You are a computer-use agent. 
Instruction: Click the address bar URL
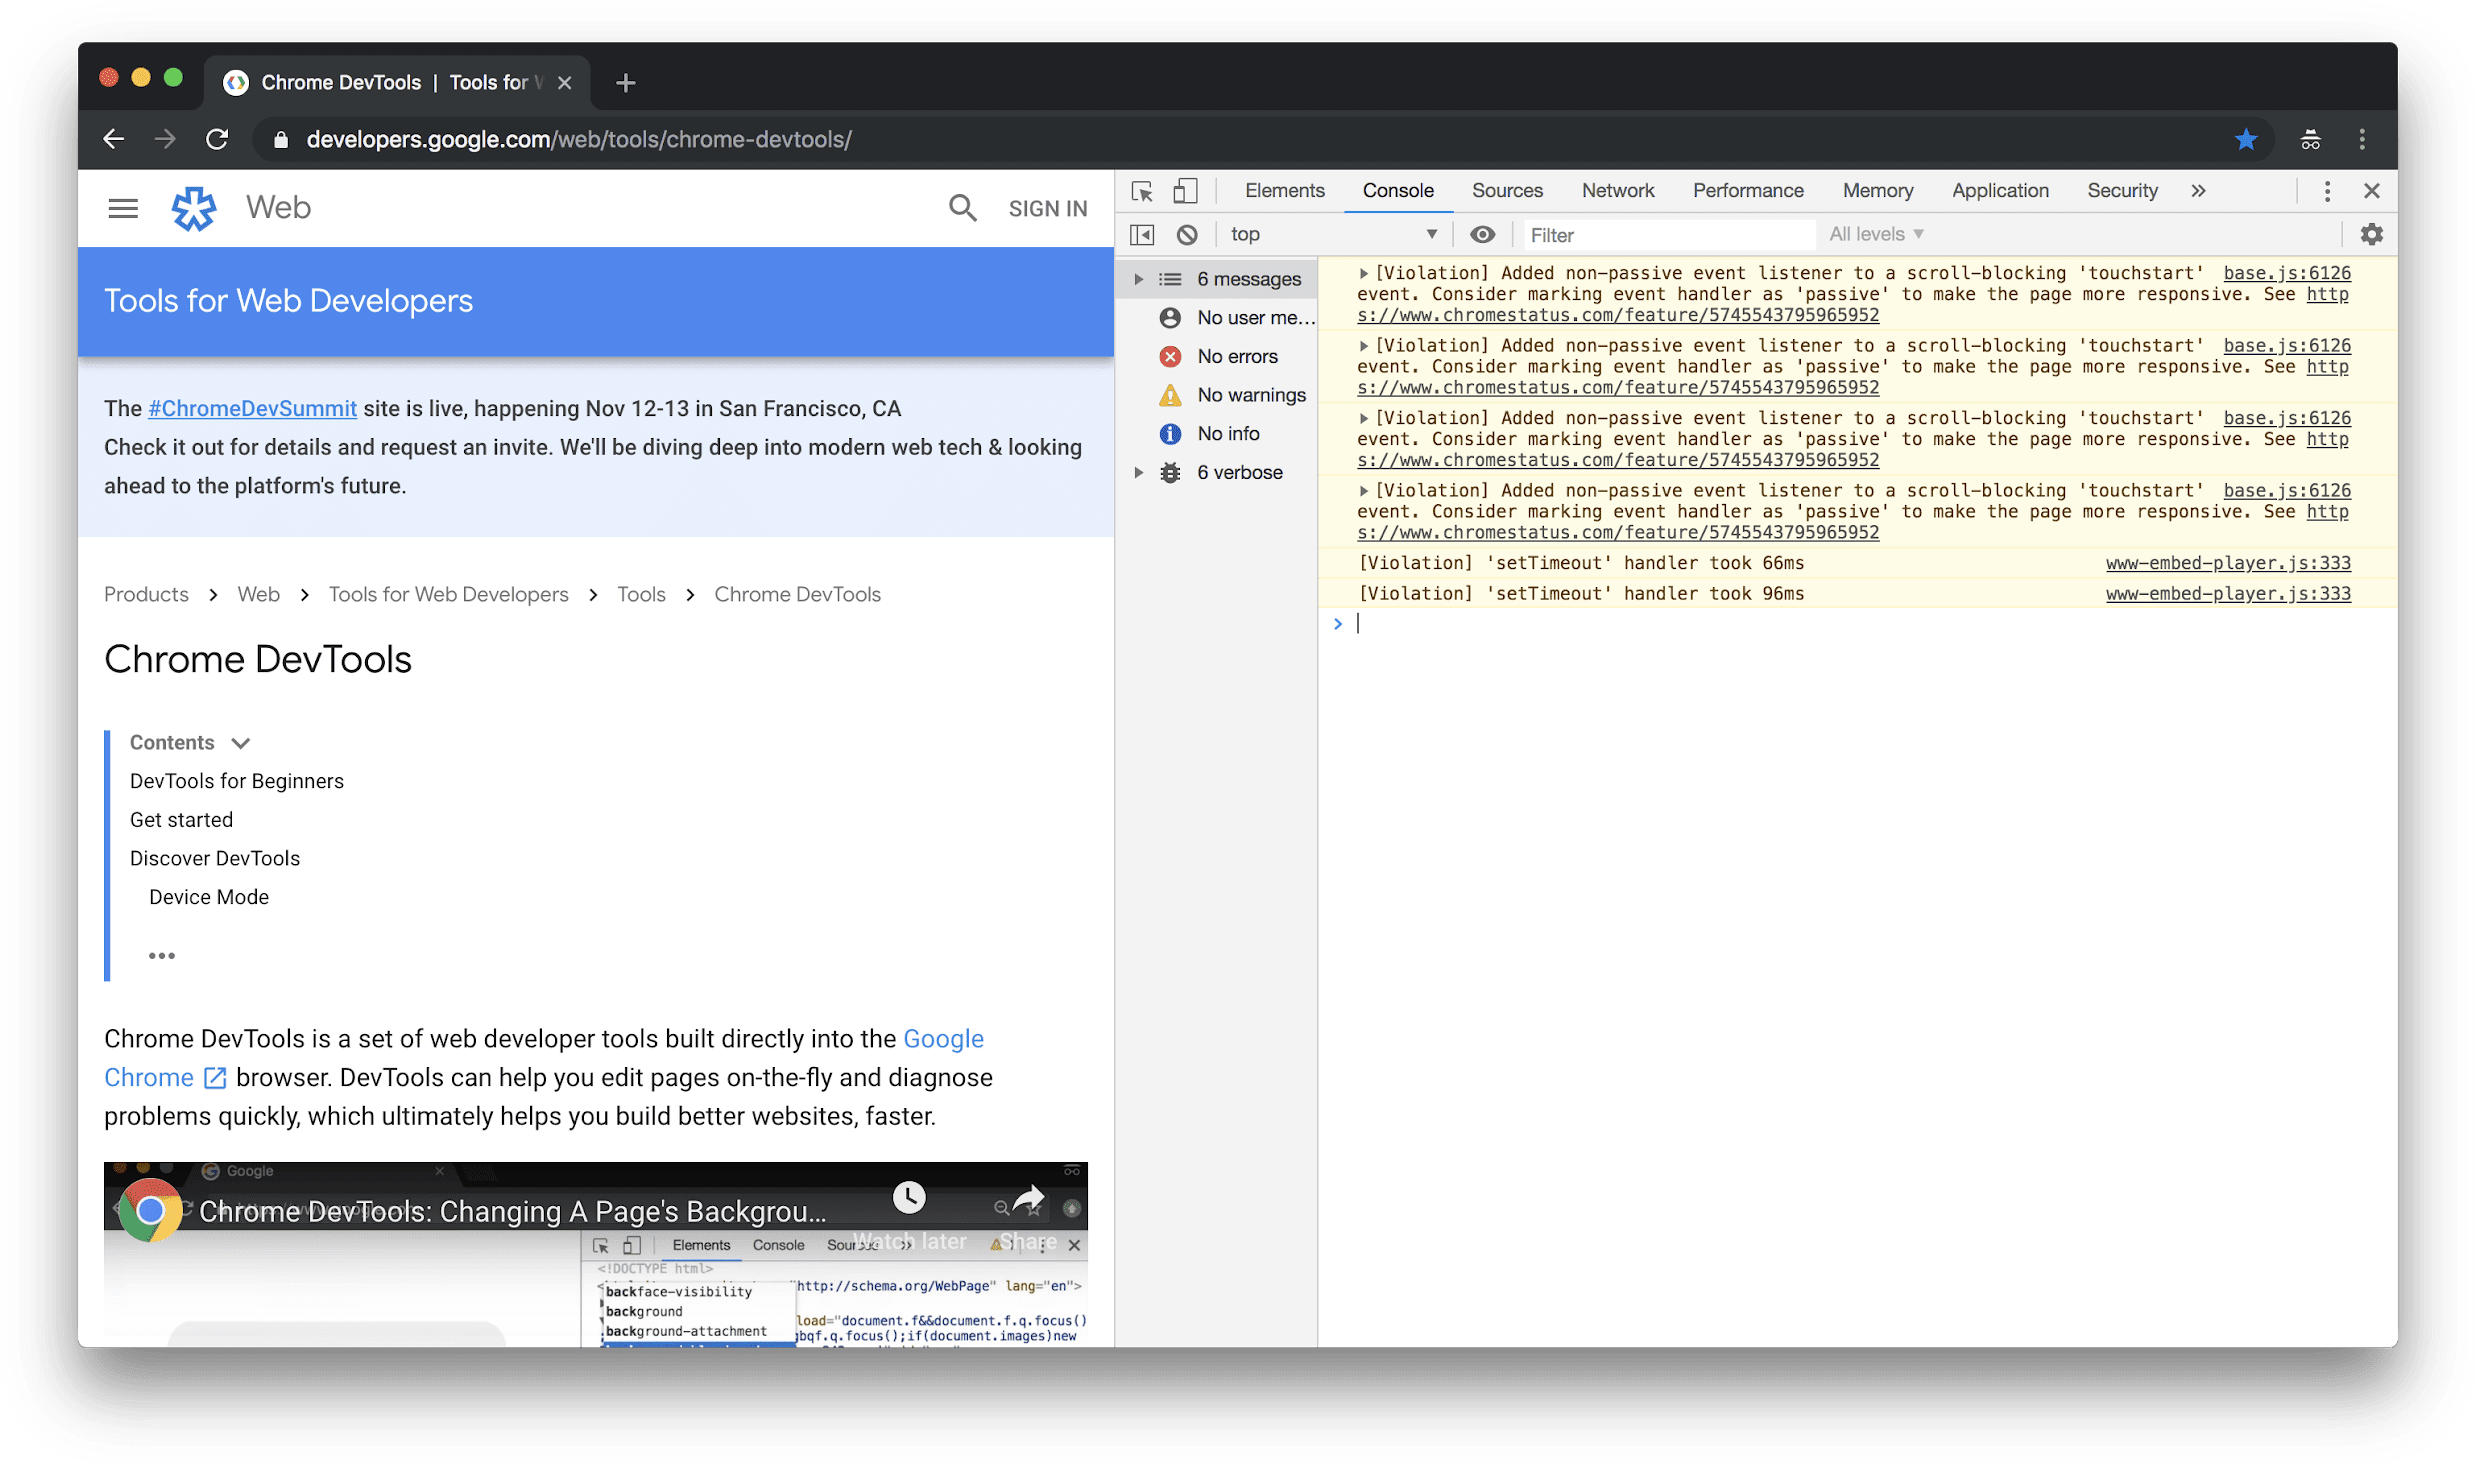tap(579, 139)
